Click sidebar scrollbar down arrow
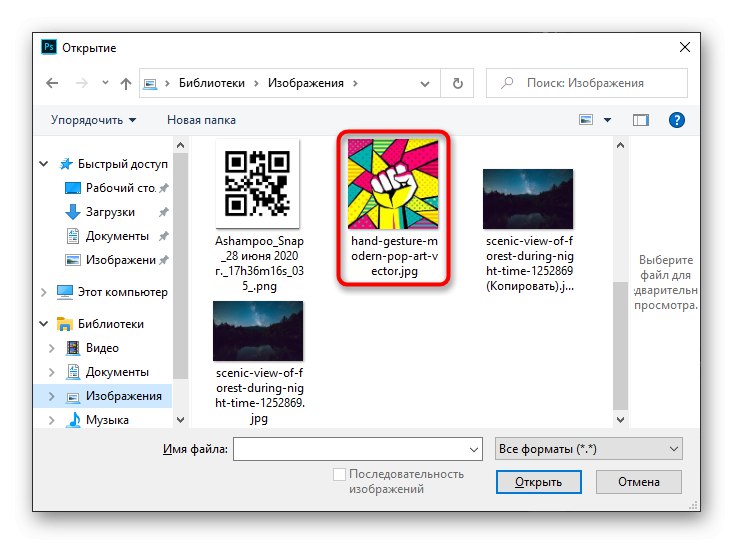This screenshot has width=733, height=544. (180, 420)
